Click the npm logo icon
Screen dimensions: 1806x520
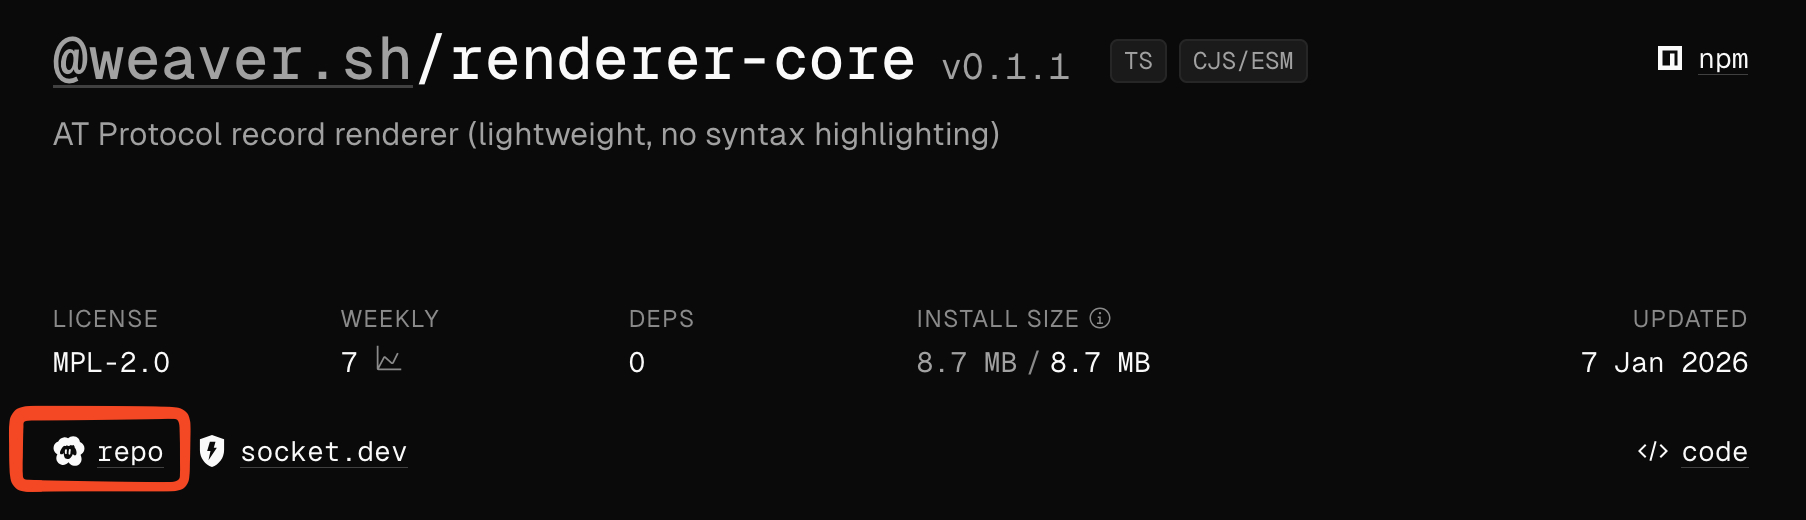pyautogui.click(x=1669, y=59)
